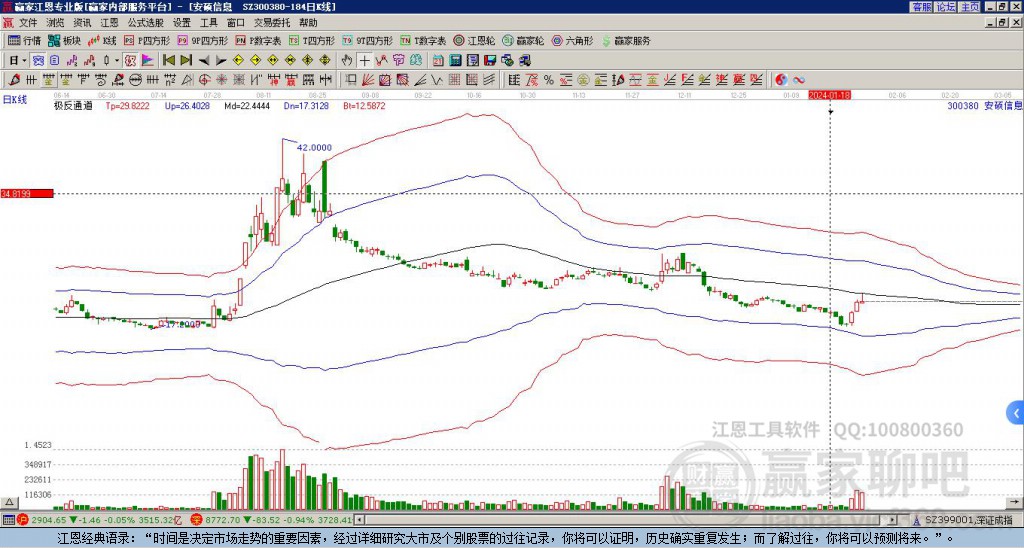The image size is (1024, 548).
Task: Click the black right arrow icon
Action: tap(221, 61)
